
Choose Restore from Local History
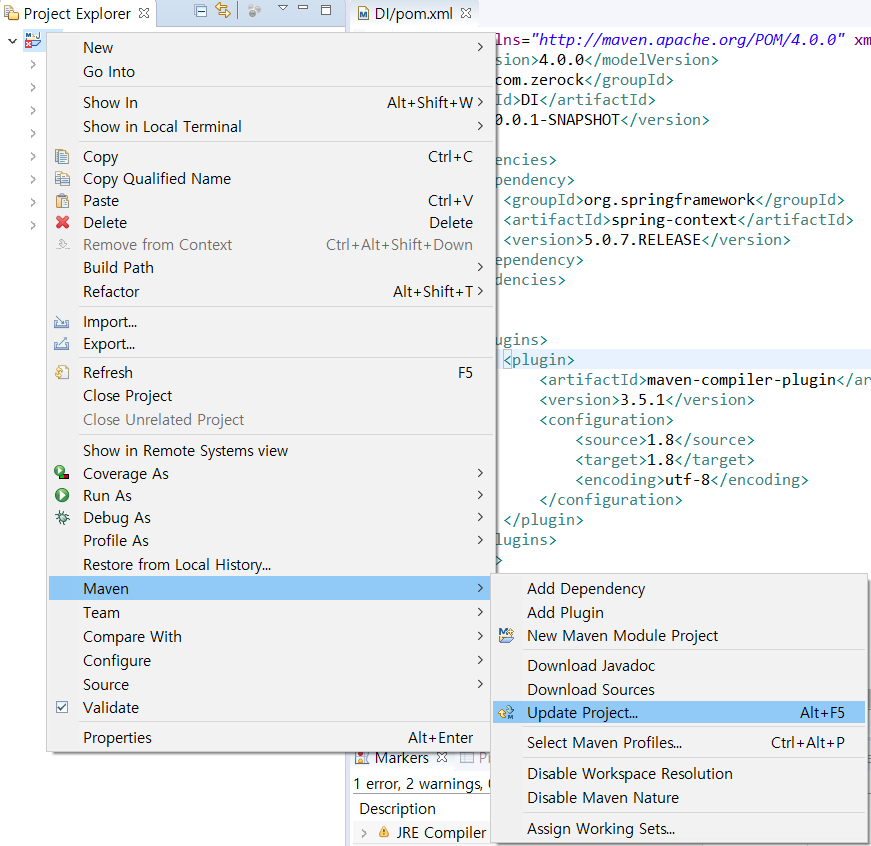point(271,564)
